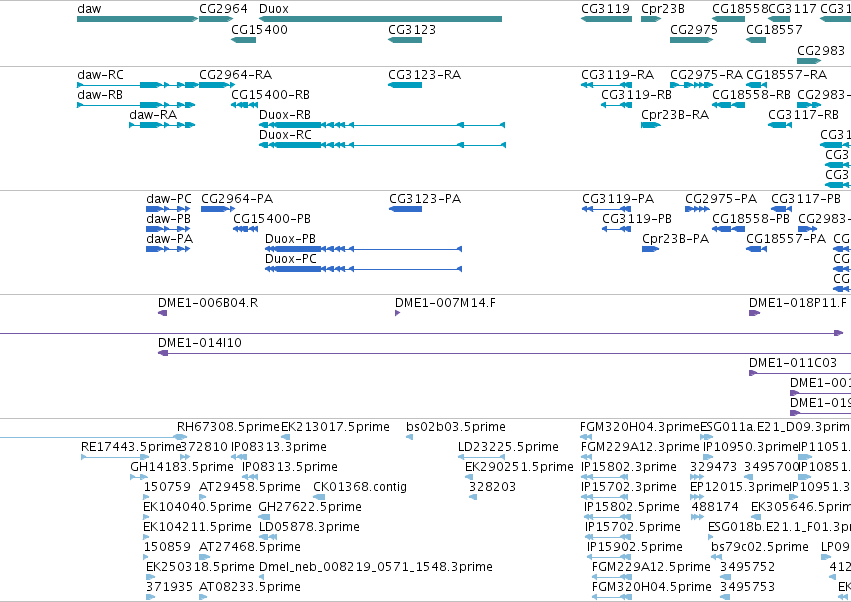
Task: Click the CG18557-PA protein
Action: pyautogui.click(x=757, y=249)
